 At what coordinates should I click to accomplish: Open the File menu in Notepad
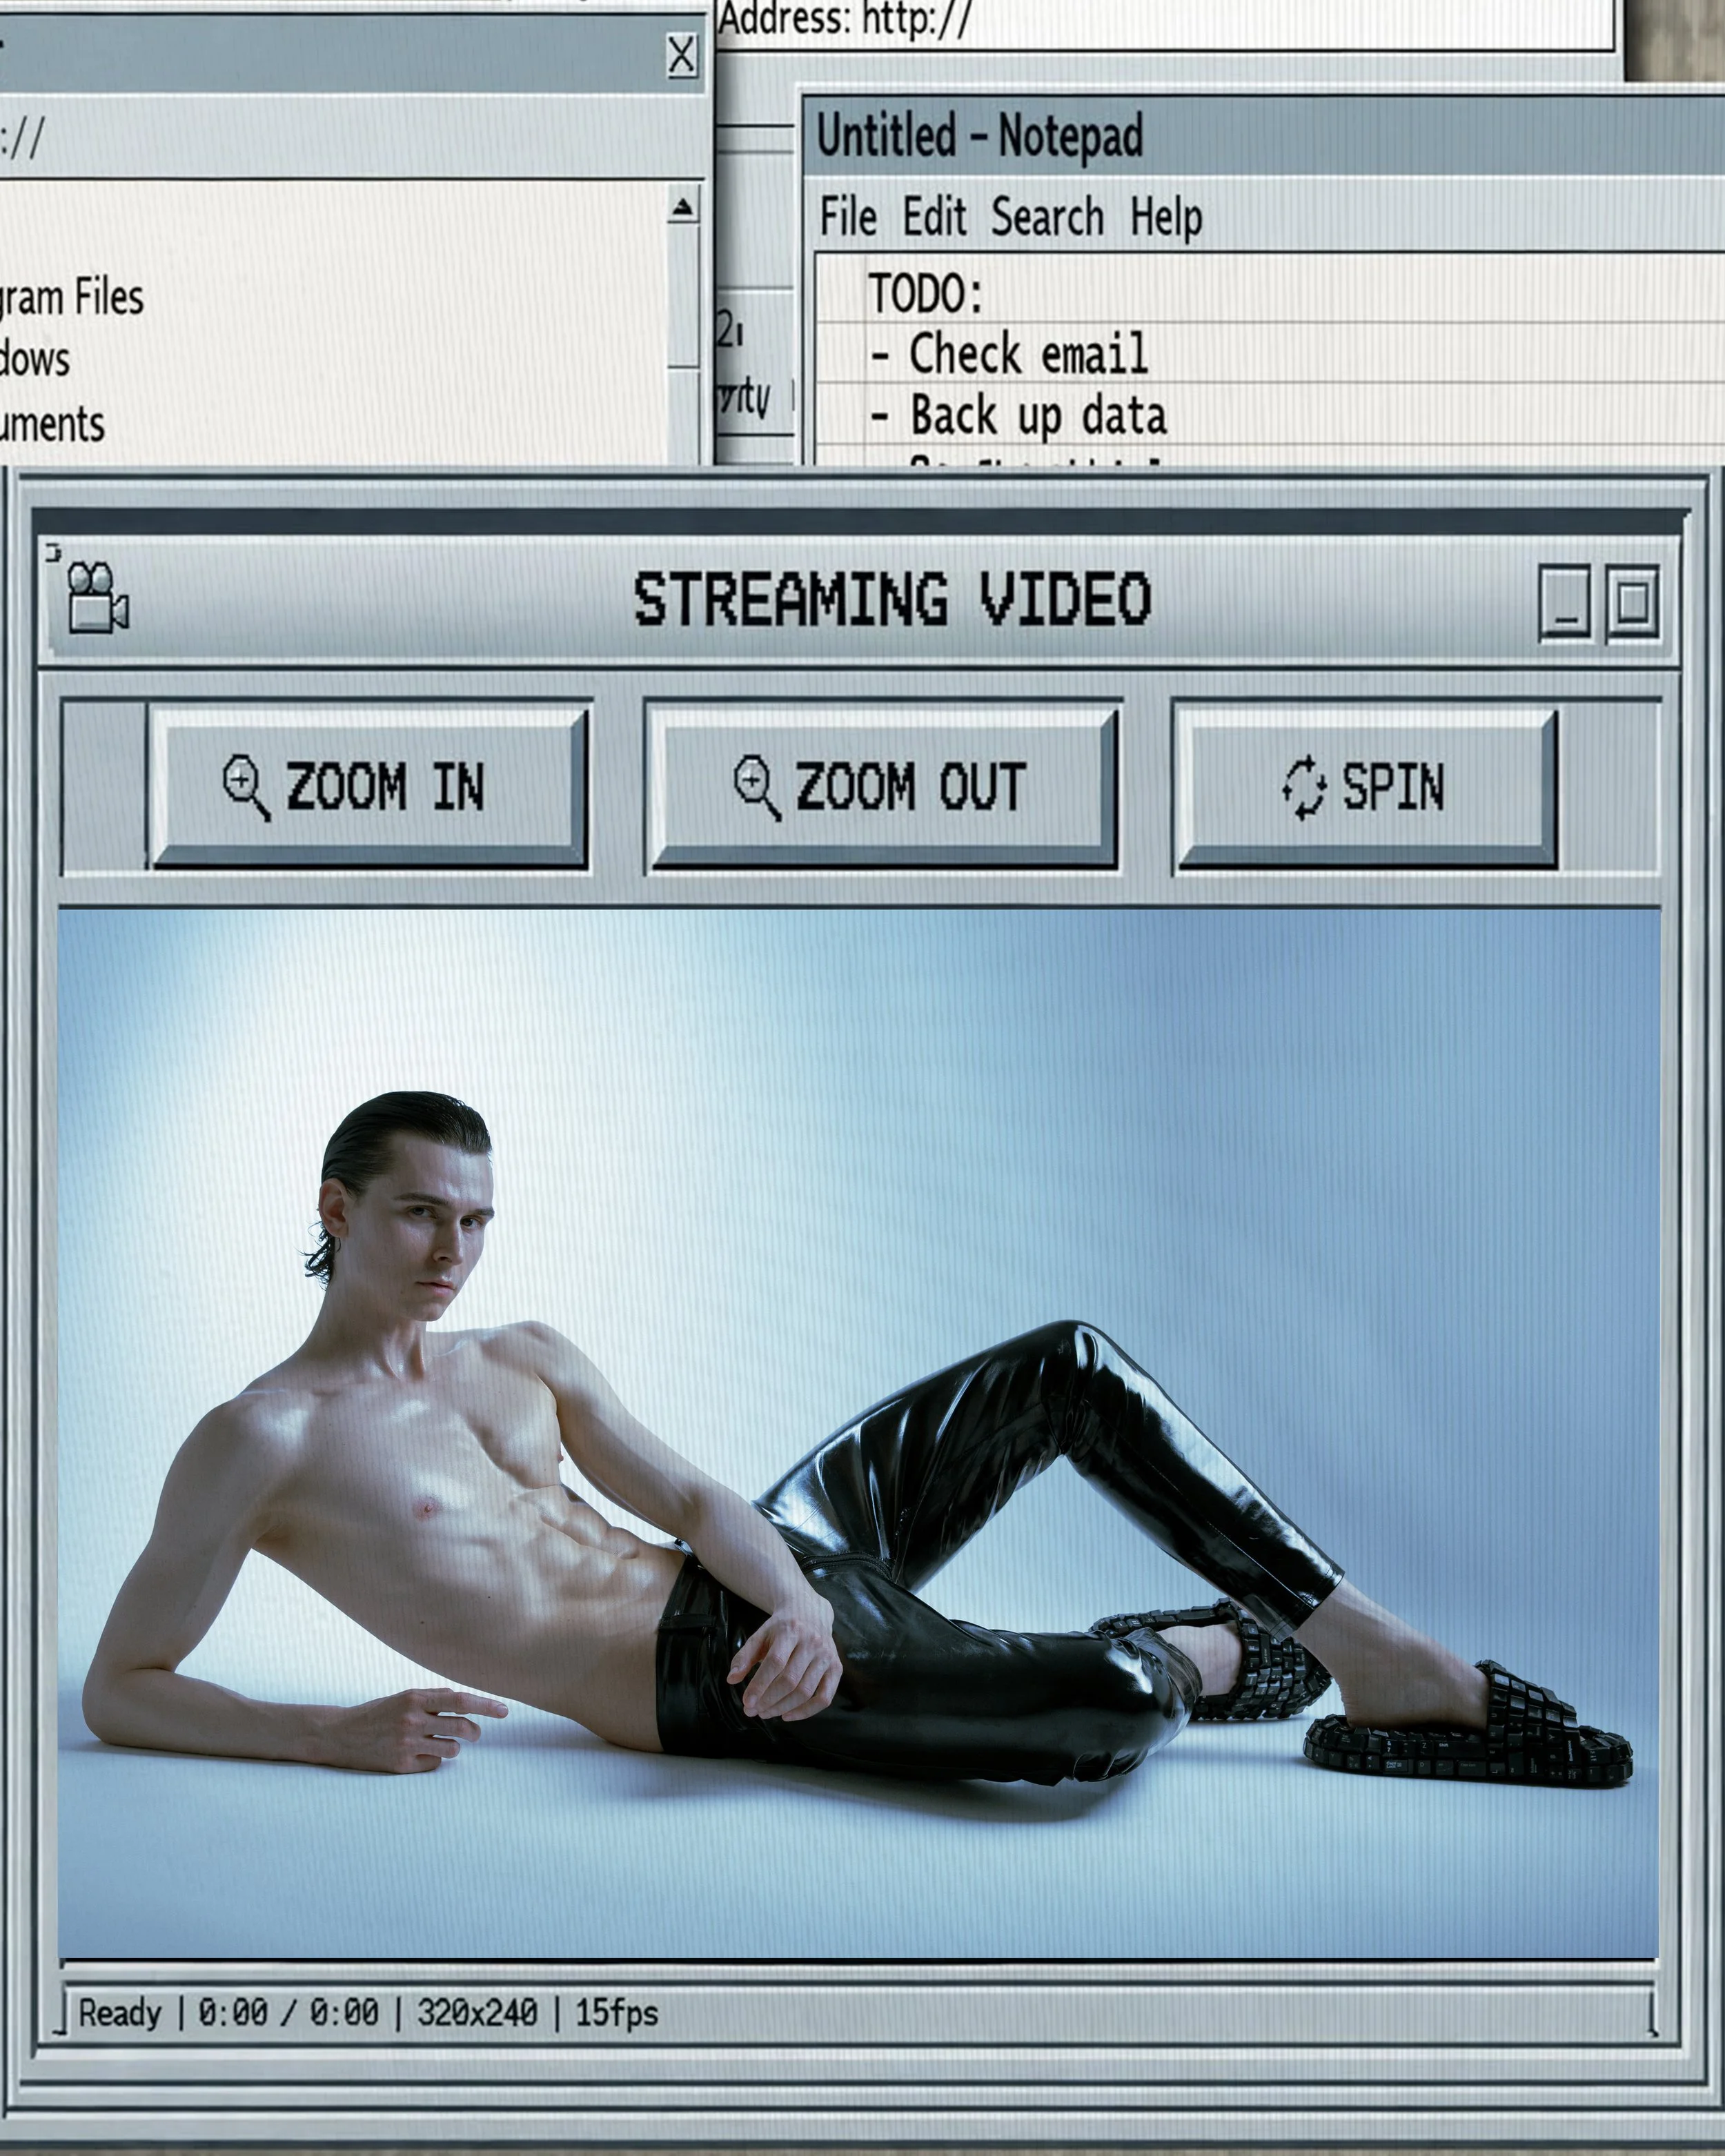848,217
